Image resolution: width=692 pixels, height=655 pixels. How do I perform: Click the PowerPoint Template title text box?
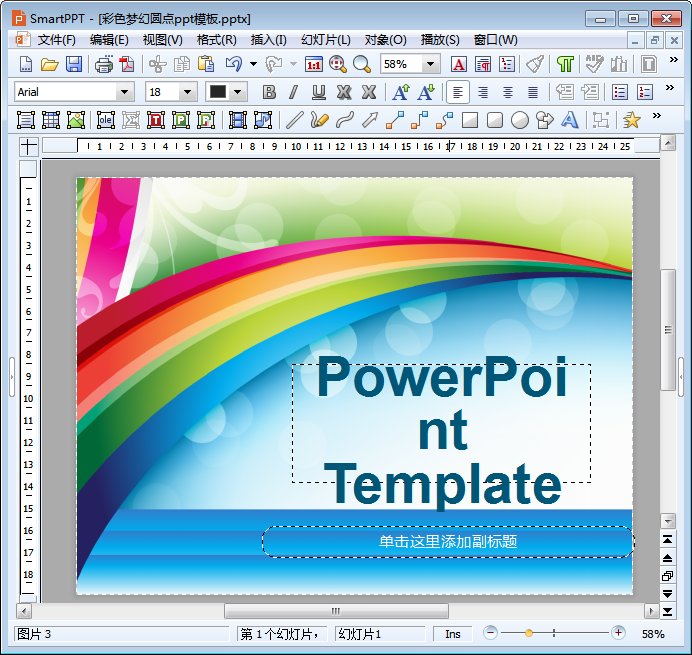click(x=441, y=424)
